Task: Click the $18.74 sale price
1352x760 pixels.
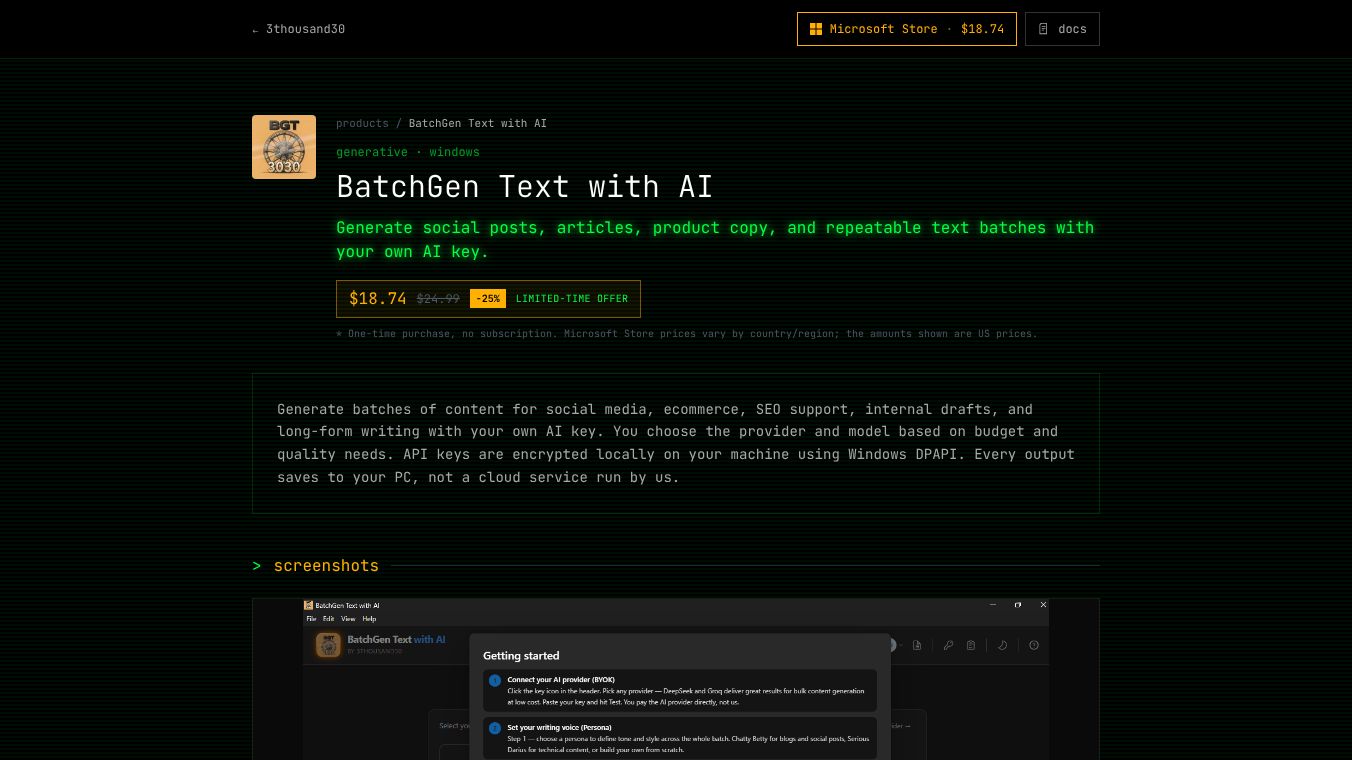Action: pos(378,298)
